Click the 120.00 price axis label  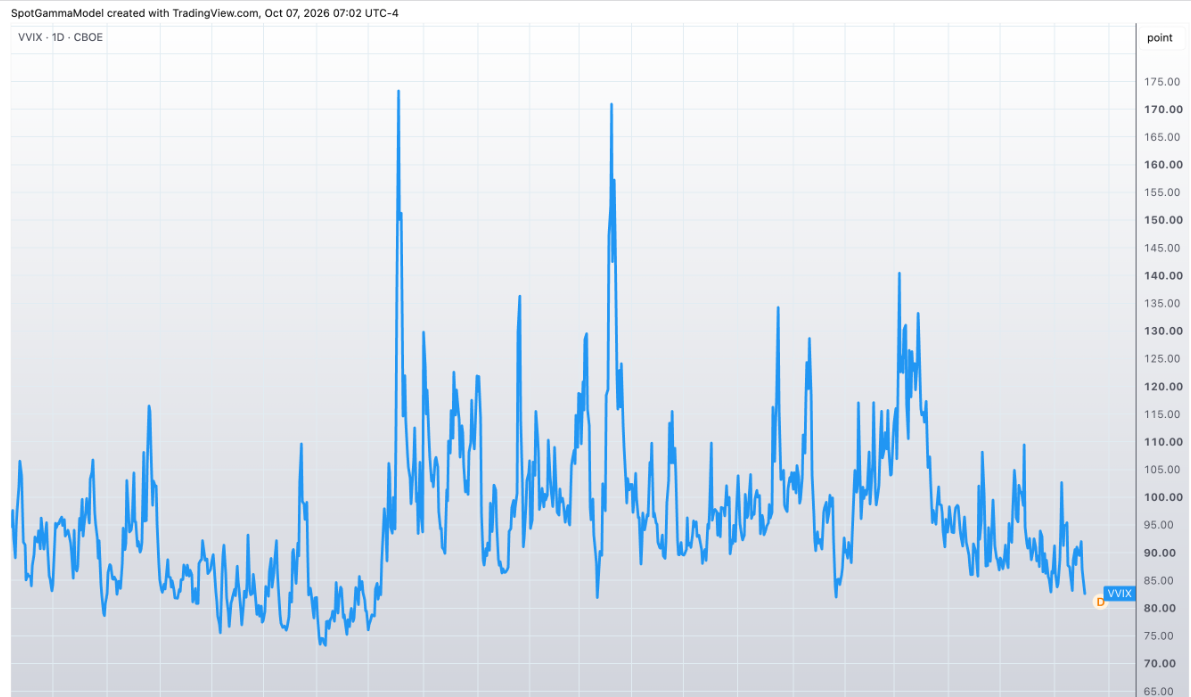coord(1163,386)
